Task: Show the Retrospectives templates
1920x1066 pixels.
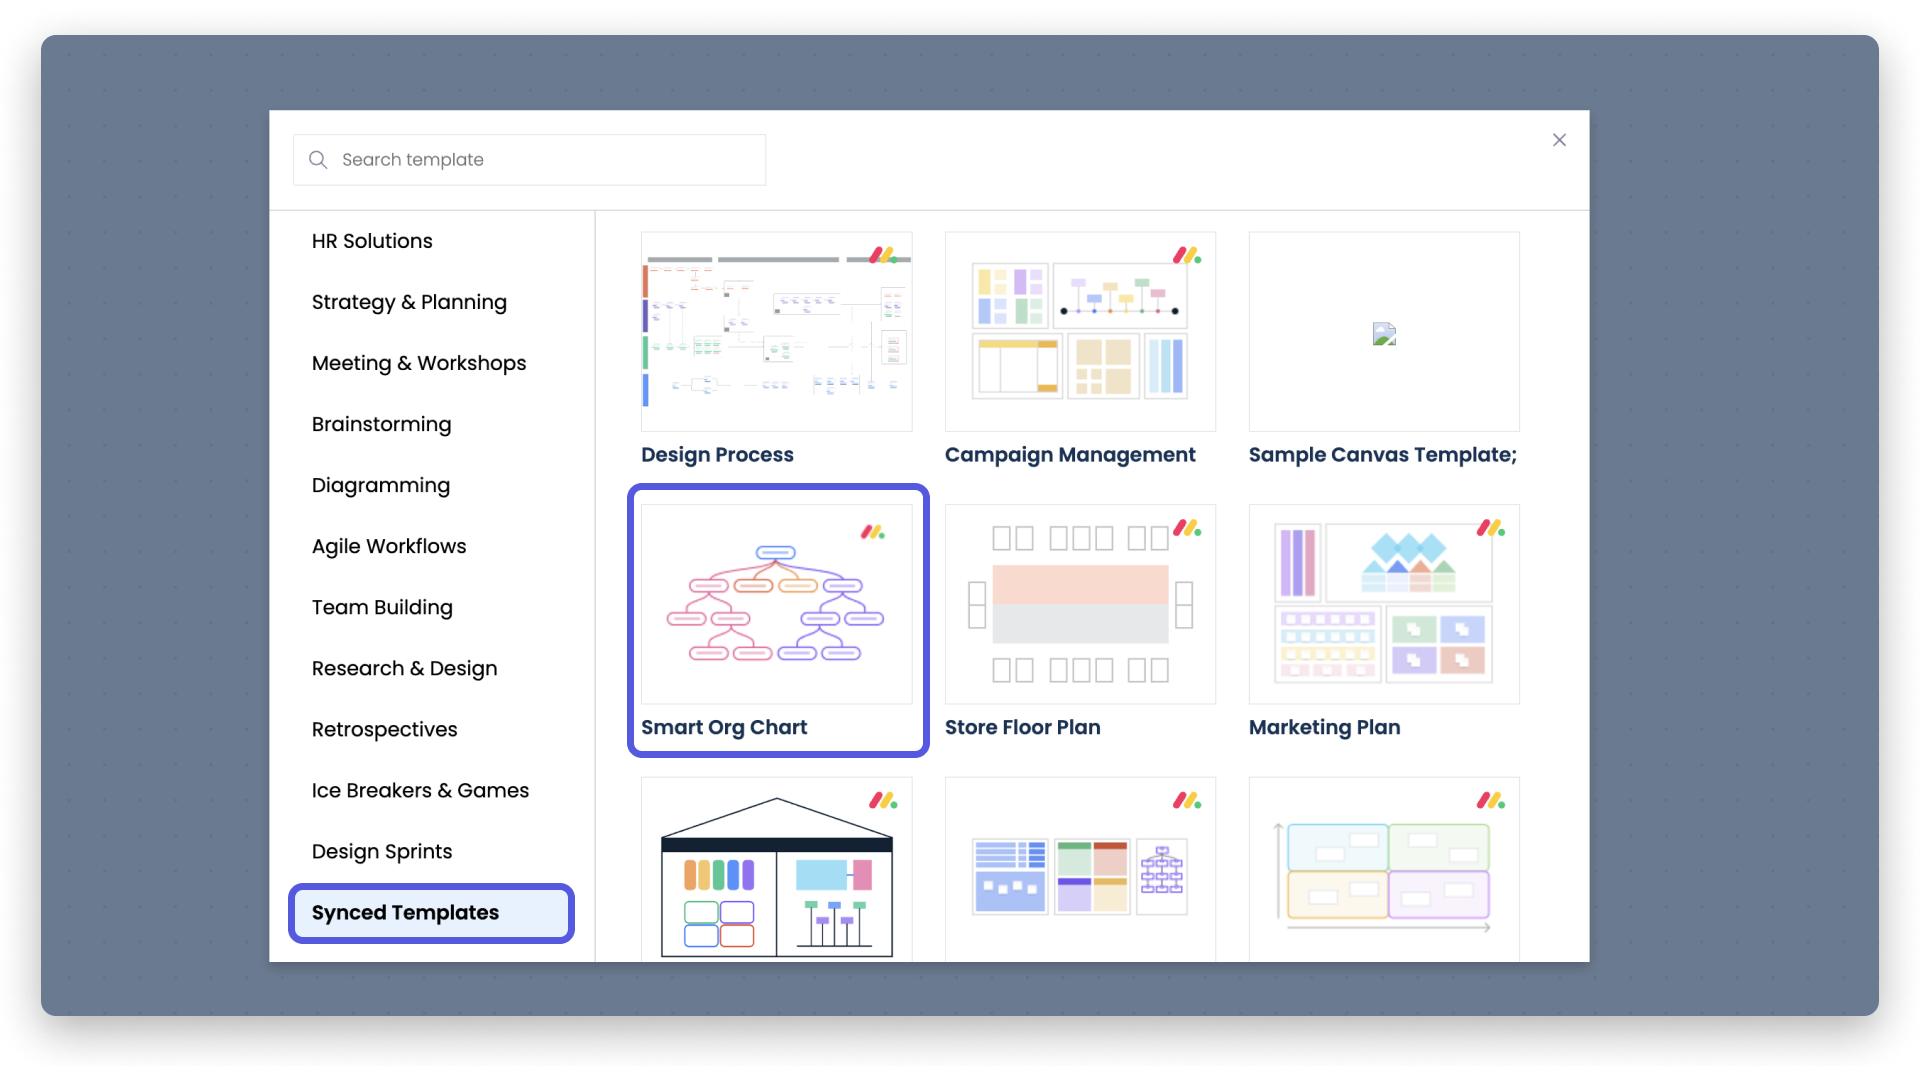Action: coord(384,729)
